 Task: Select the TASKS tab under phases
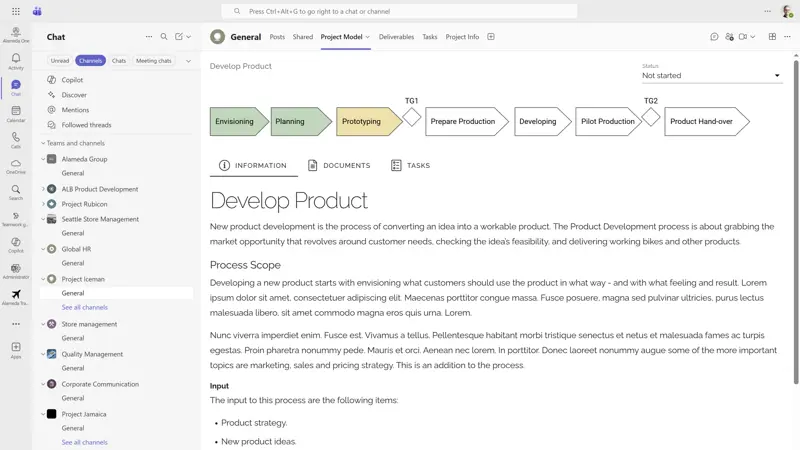click(x=411, y=165)
